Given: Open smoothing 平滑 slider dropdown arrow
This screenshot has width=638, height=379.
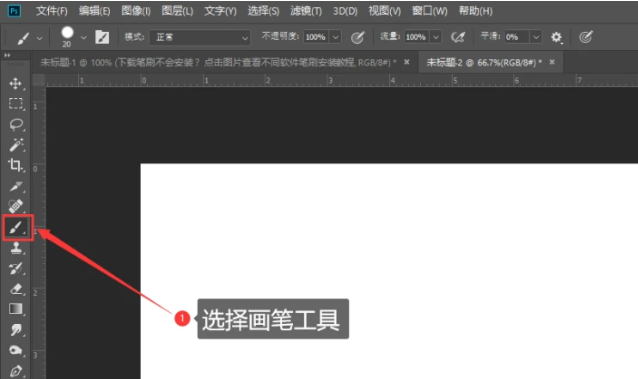Looking at the screenshot, I should coord(536,37).
